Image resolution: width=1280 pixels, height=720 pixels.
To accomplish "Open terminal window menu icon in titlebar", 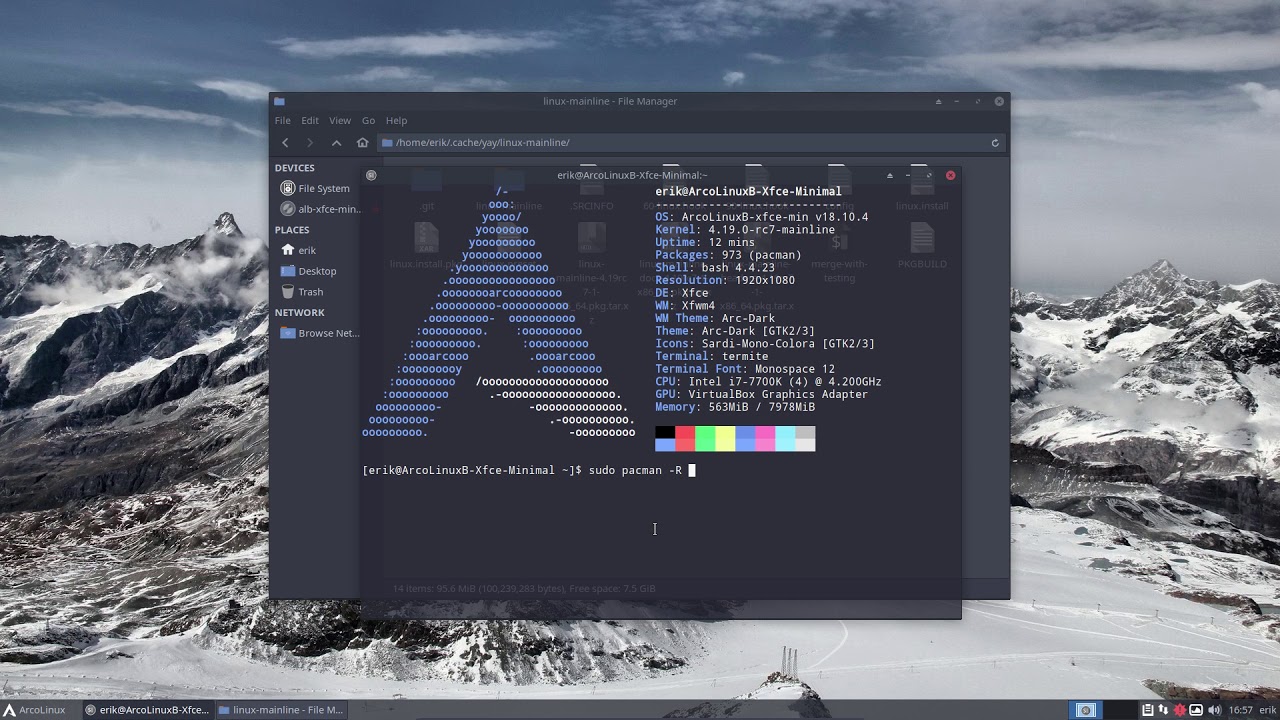I will coord(371,175).
